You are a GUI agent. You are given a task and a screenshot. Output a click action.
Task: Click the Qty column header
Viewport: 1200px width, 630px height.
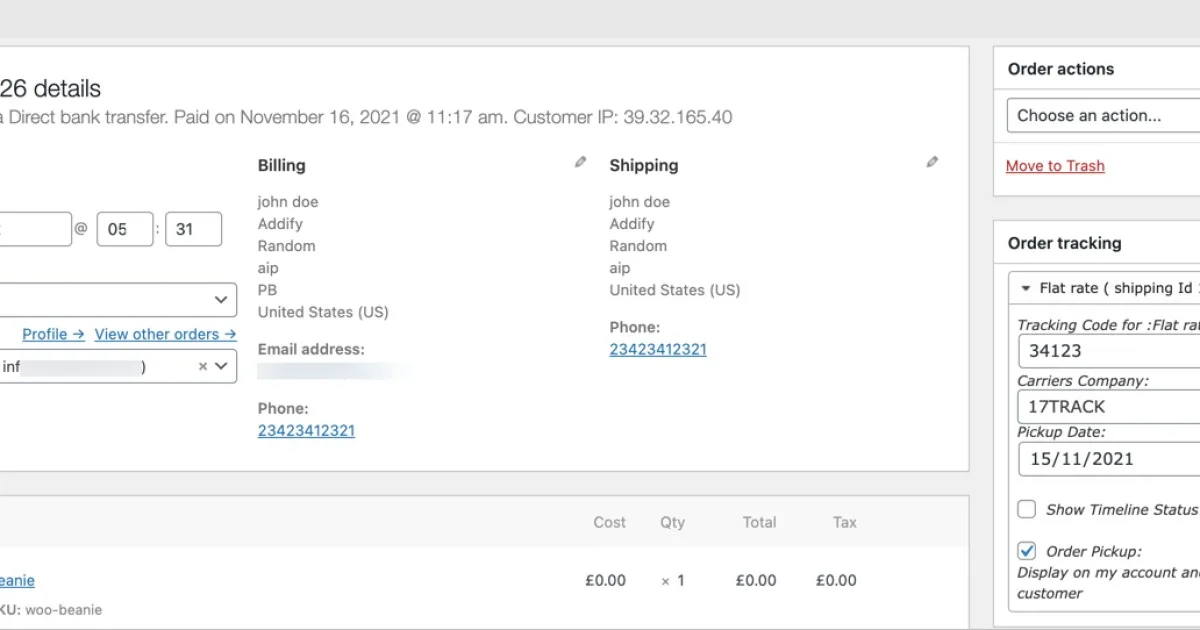tap(672, 522)
